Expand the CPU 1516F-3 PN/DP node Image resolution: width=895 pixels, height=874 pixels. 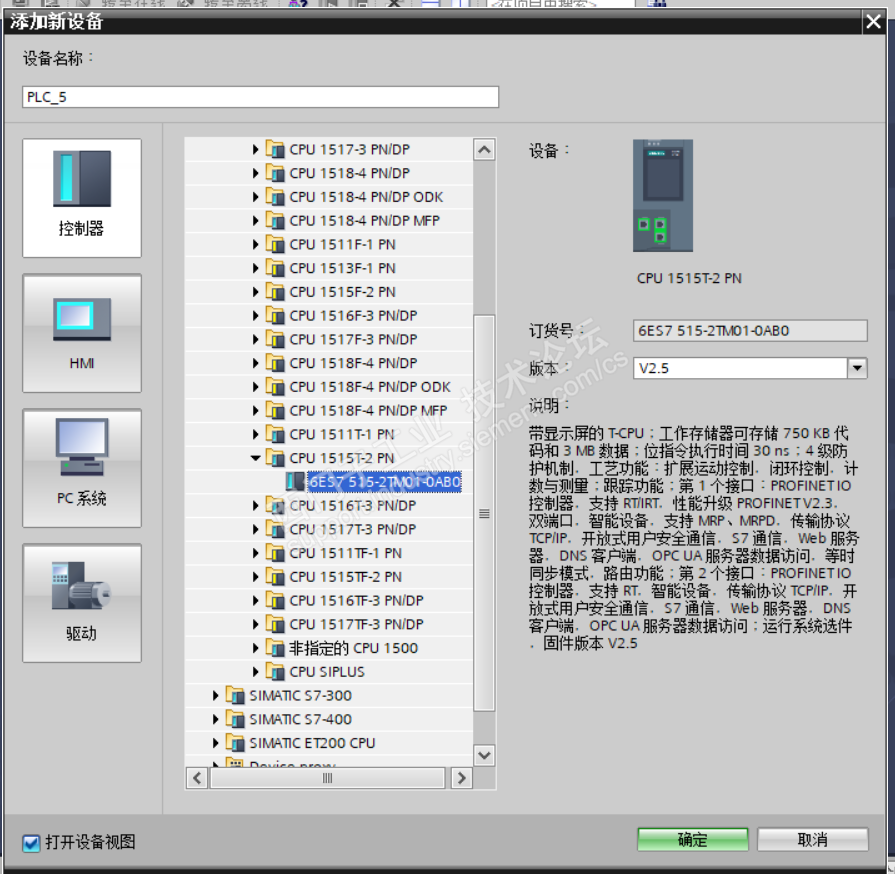point(256,316)
